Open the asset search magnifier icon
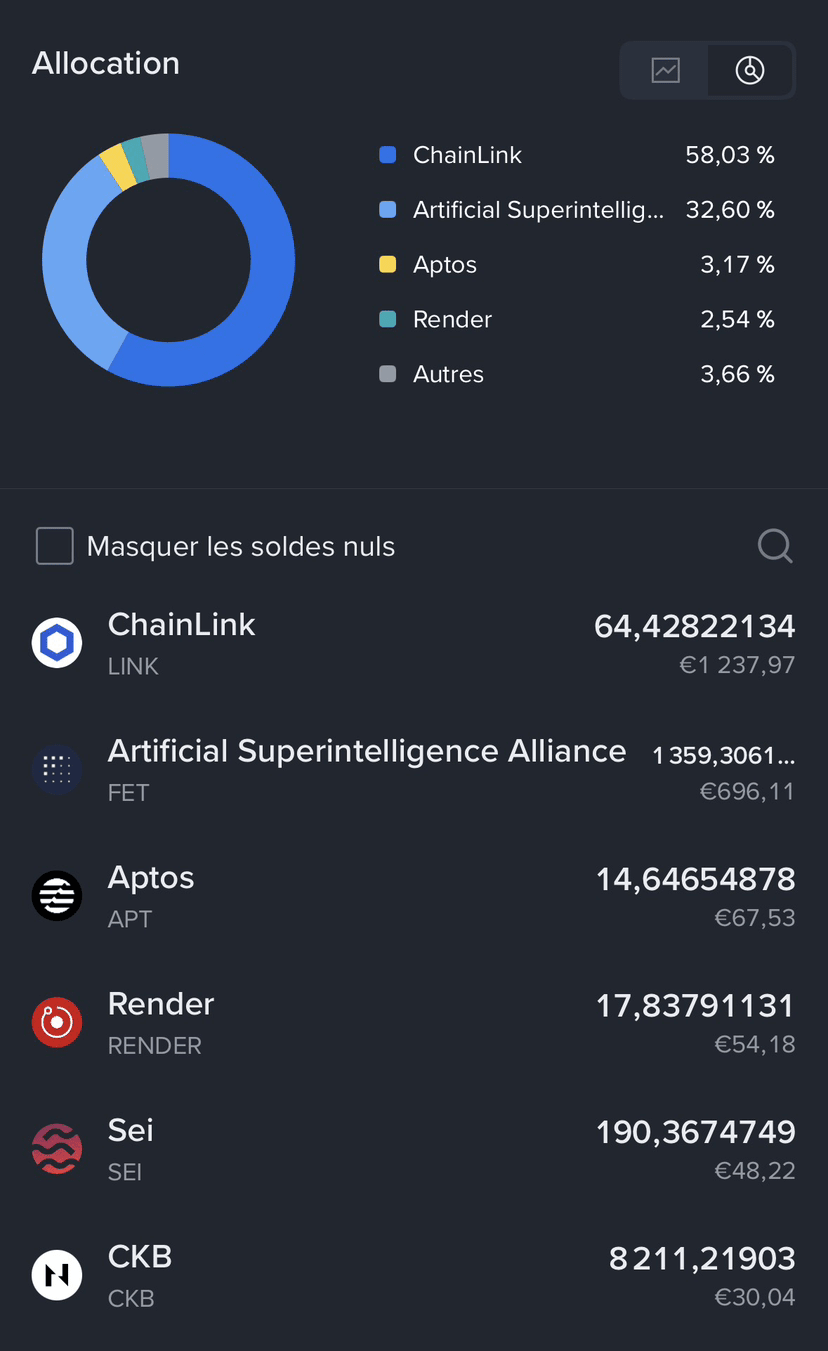This screenshot has height=1351, width=828. coord(775,546)
